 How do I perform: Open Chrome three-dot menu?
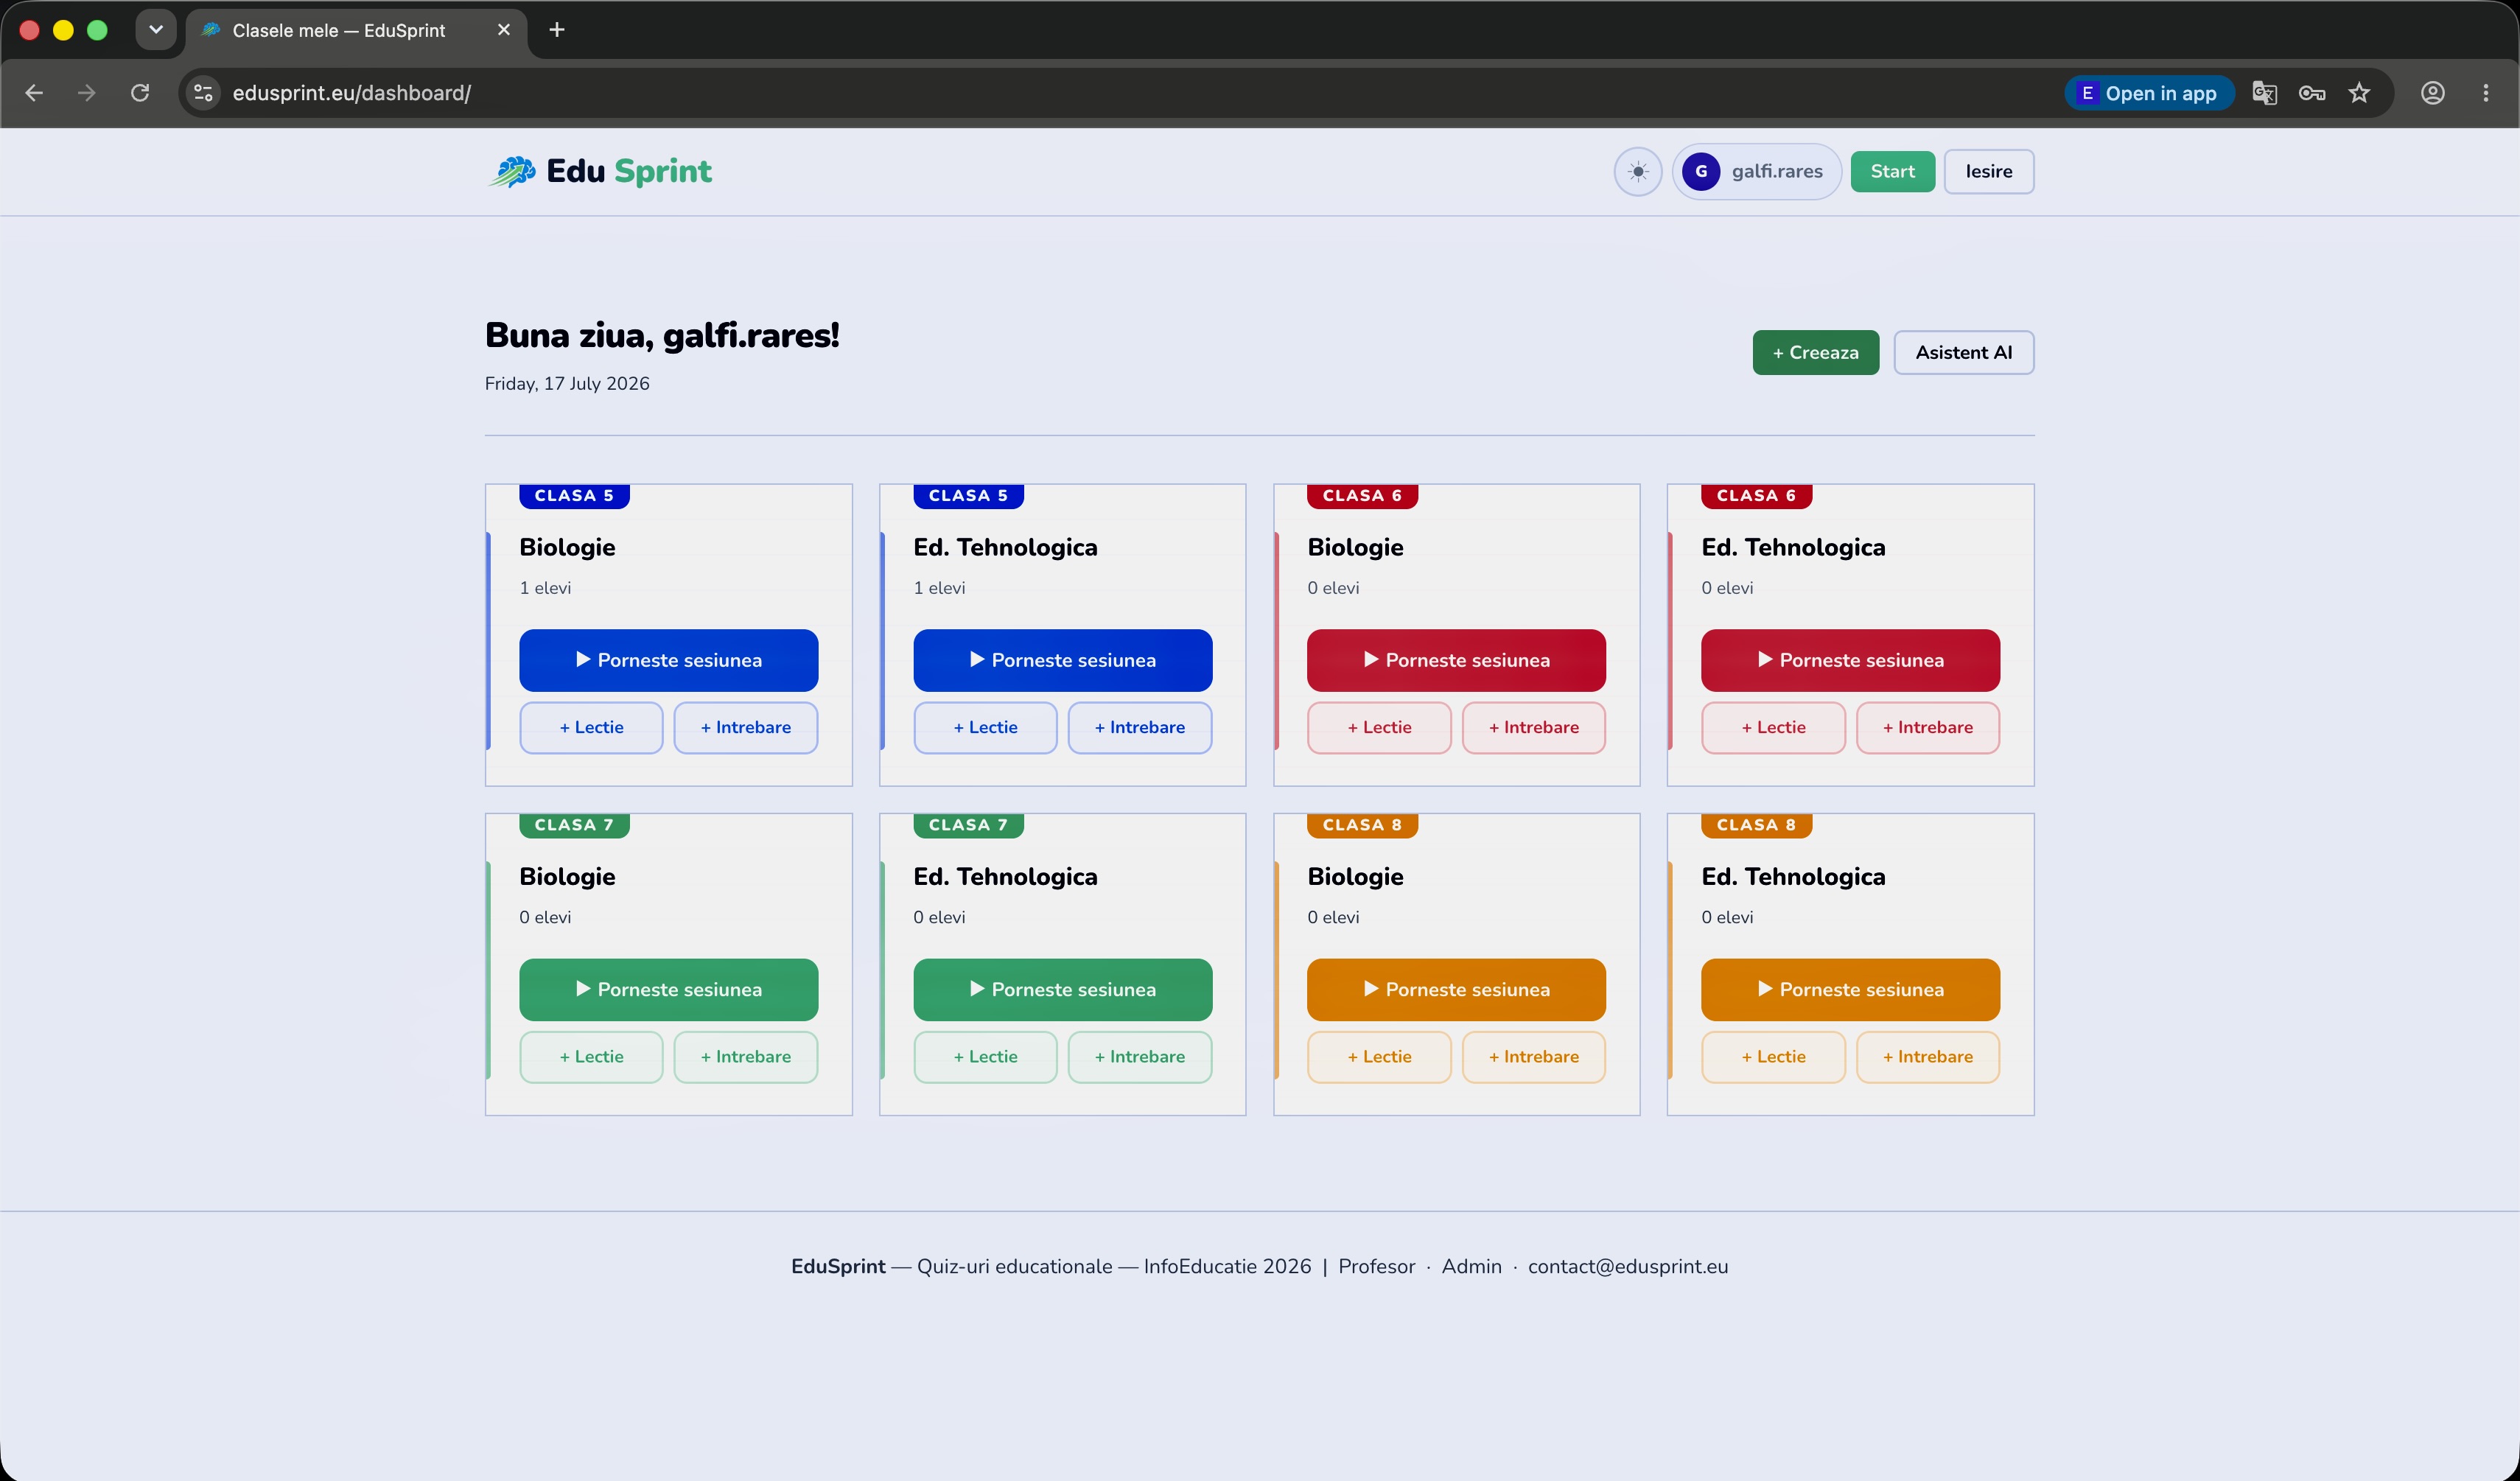[2485, 93]
